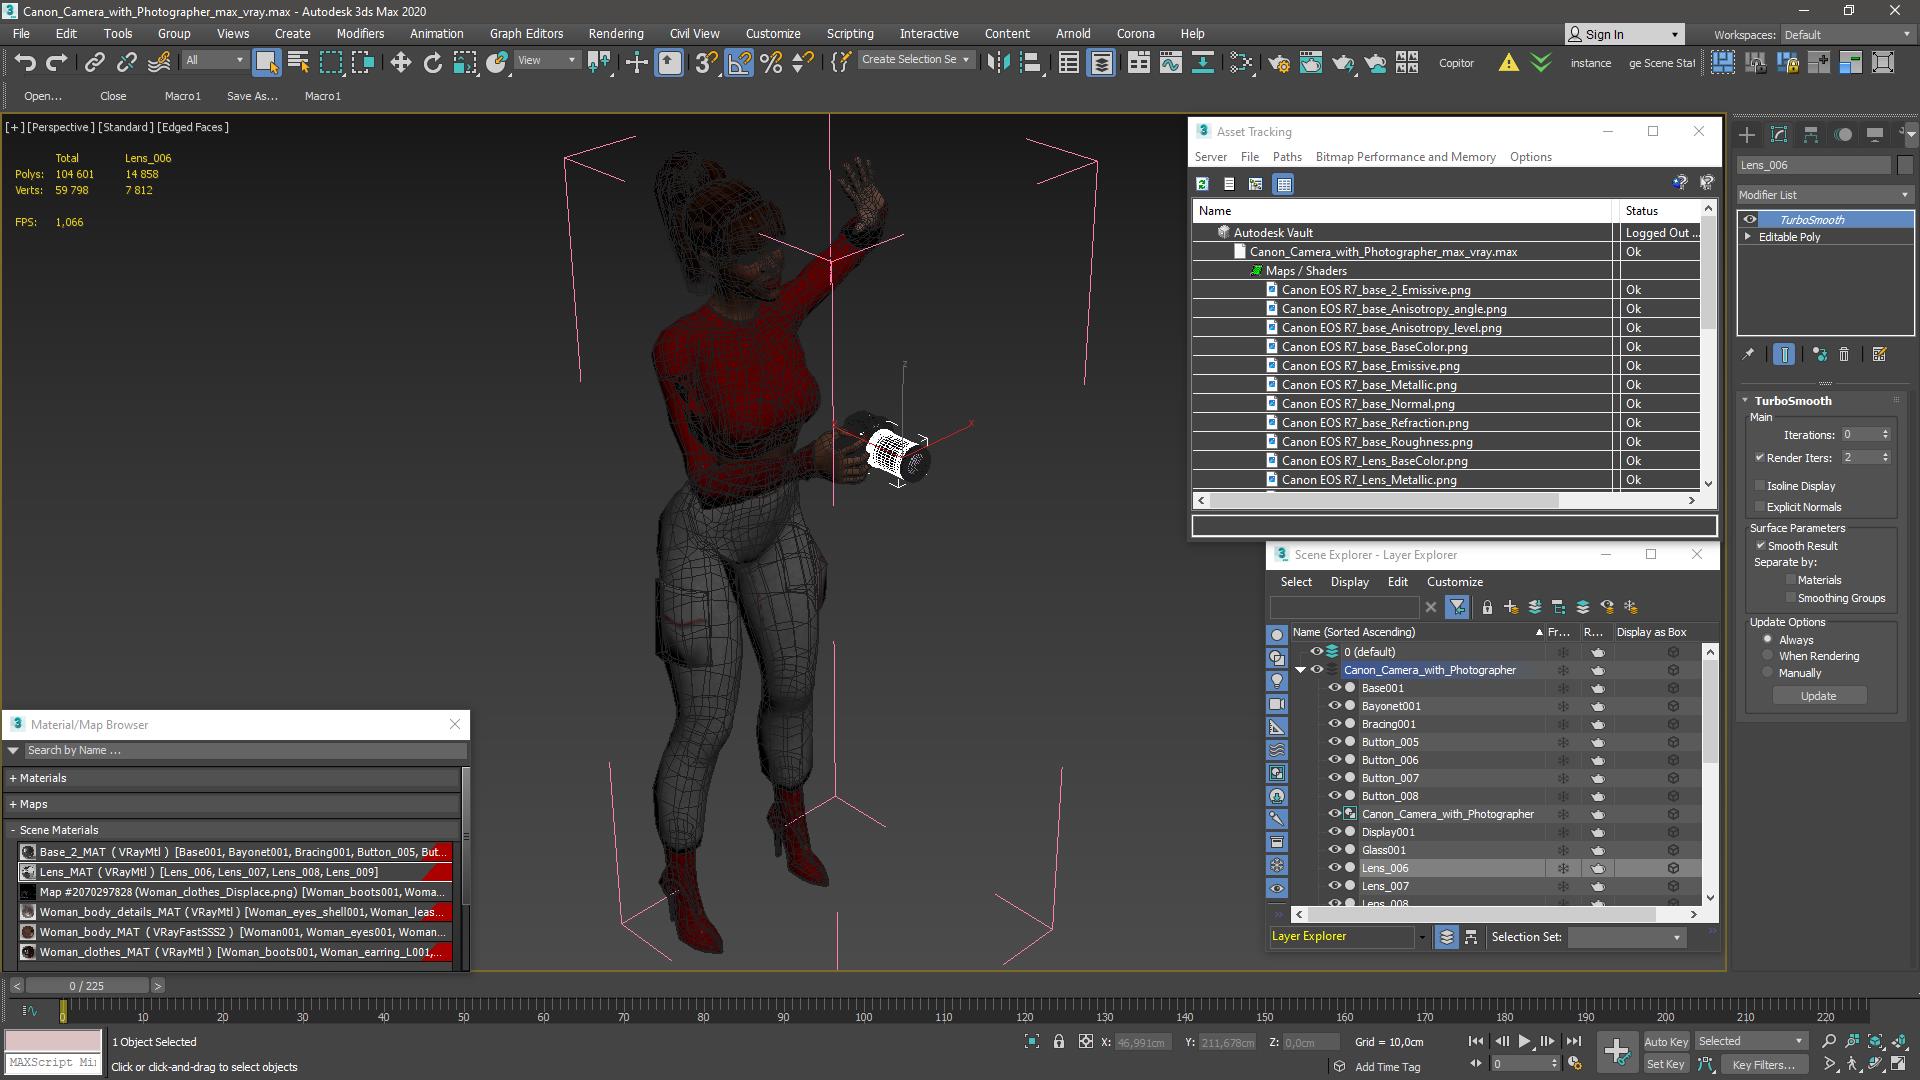Click the yellow warning triangle icon

point(1508,63)
